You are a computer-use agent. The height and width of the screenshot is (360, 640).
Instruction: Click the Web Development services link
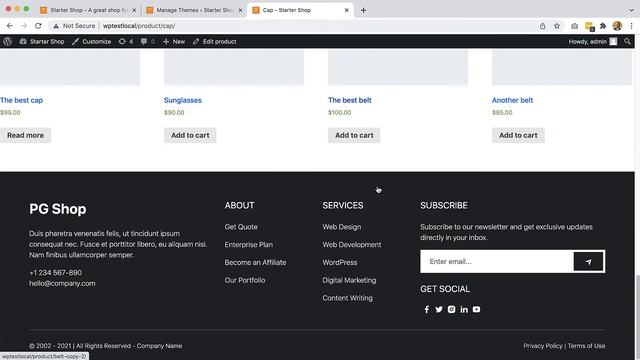(352, 244)
